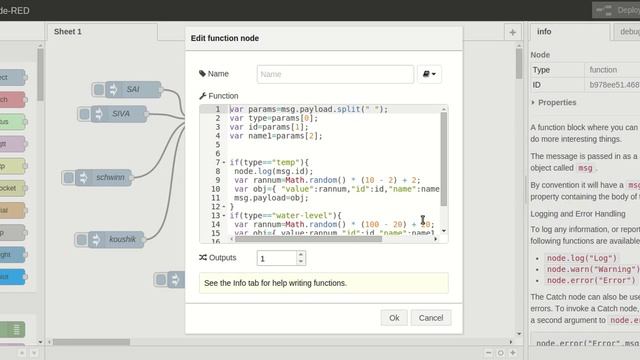This screenshot has width=640, height=360.
Task: Collapse the code fold at line 7
Action: pos(224,162)
